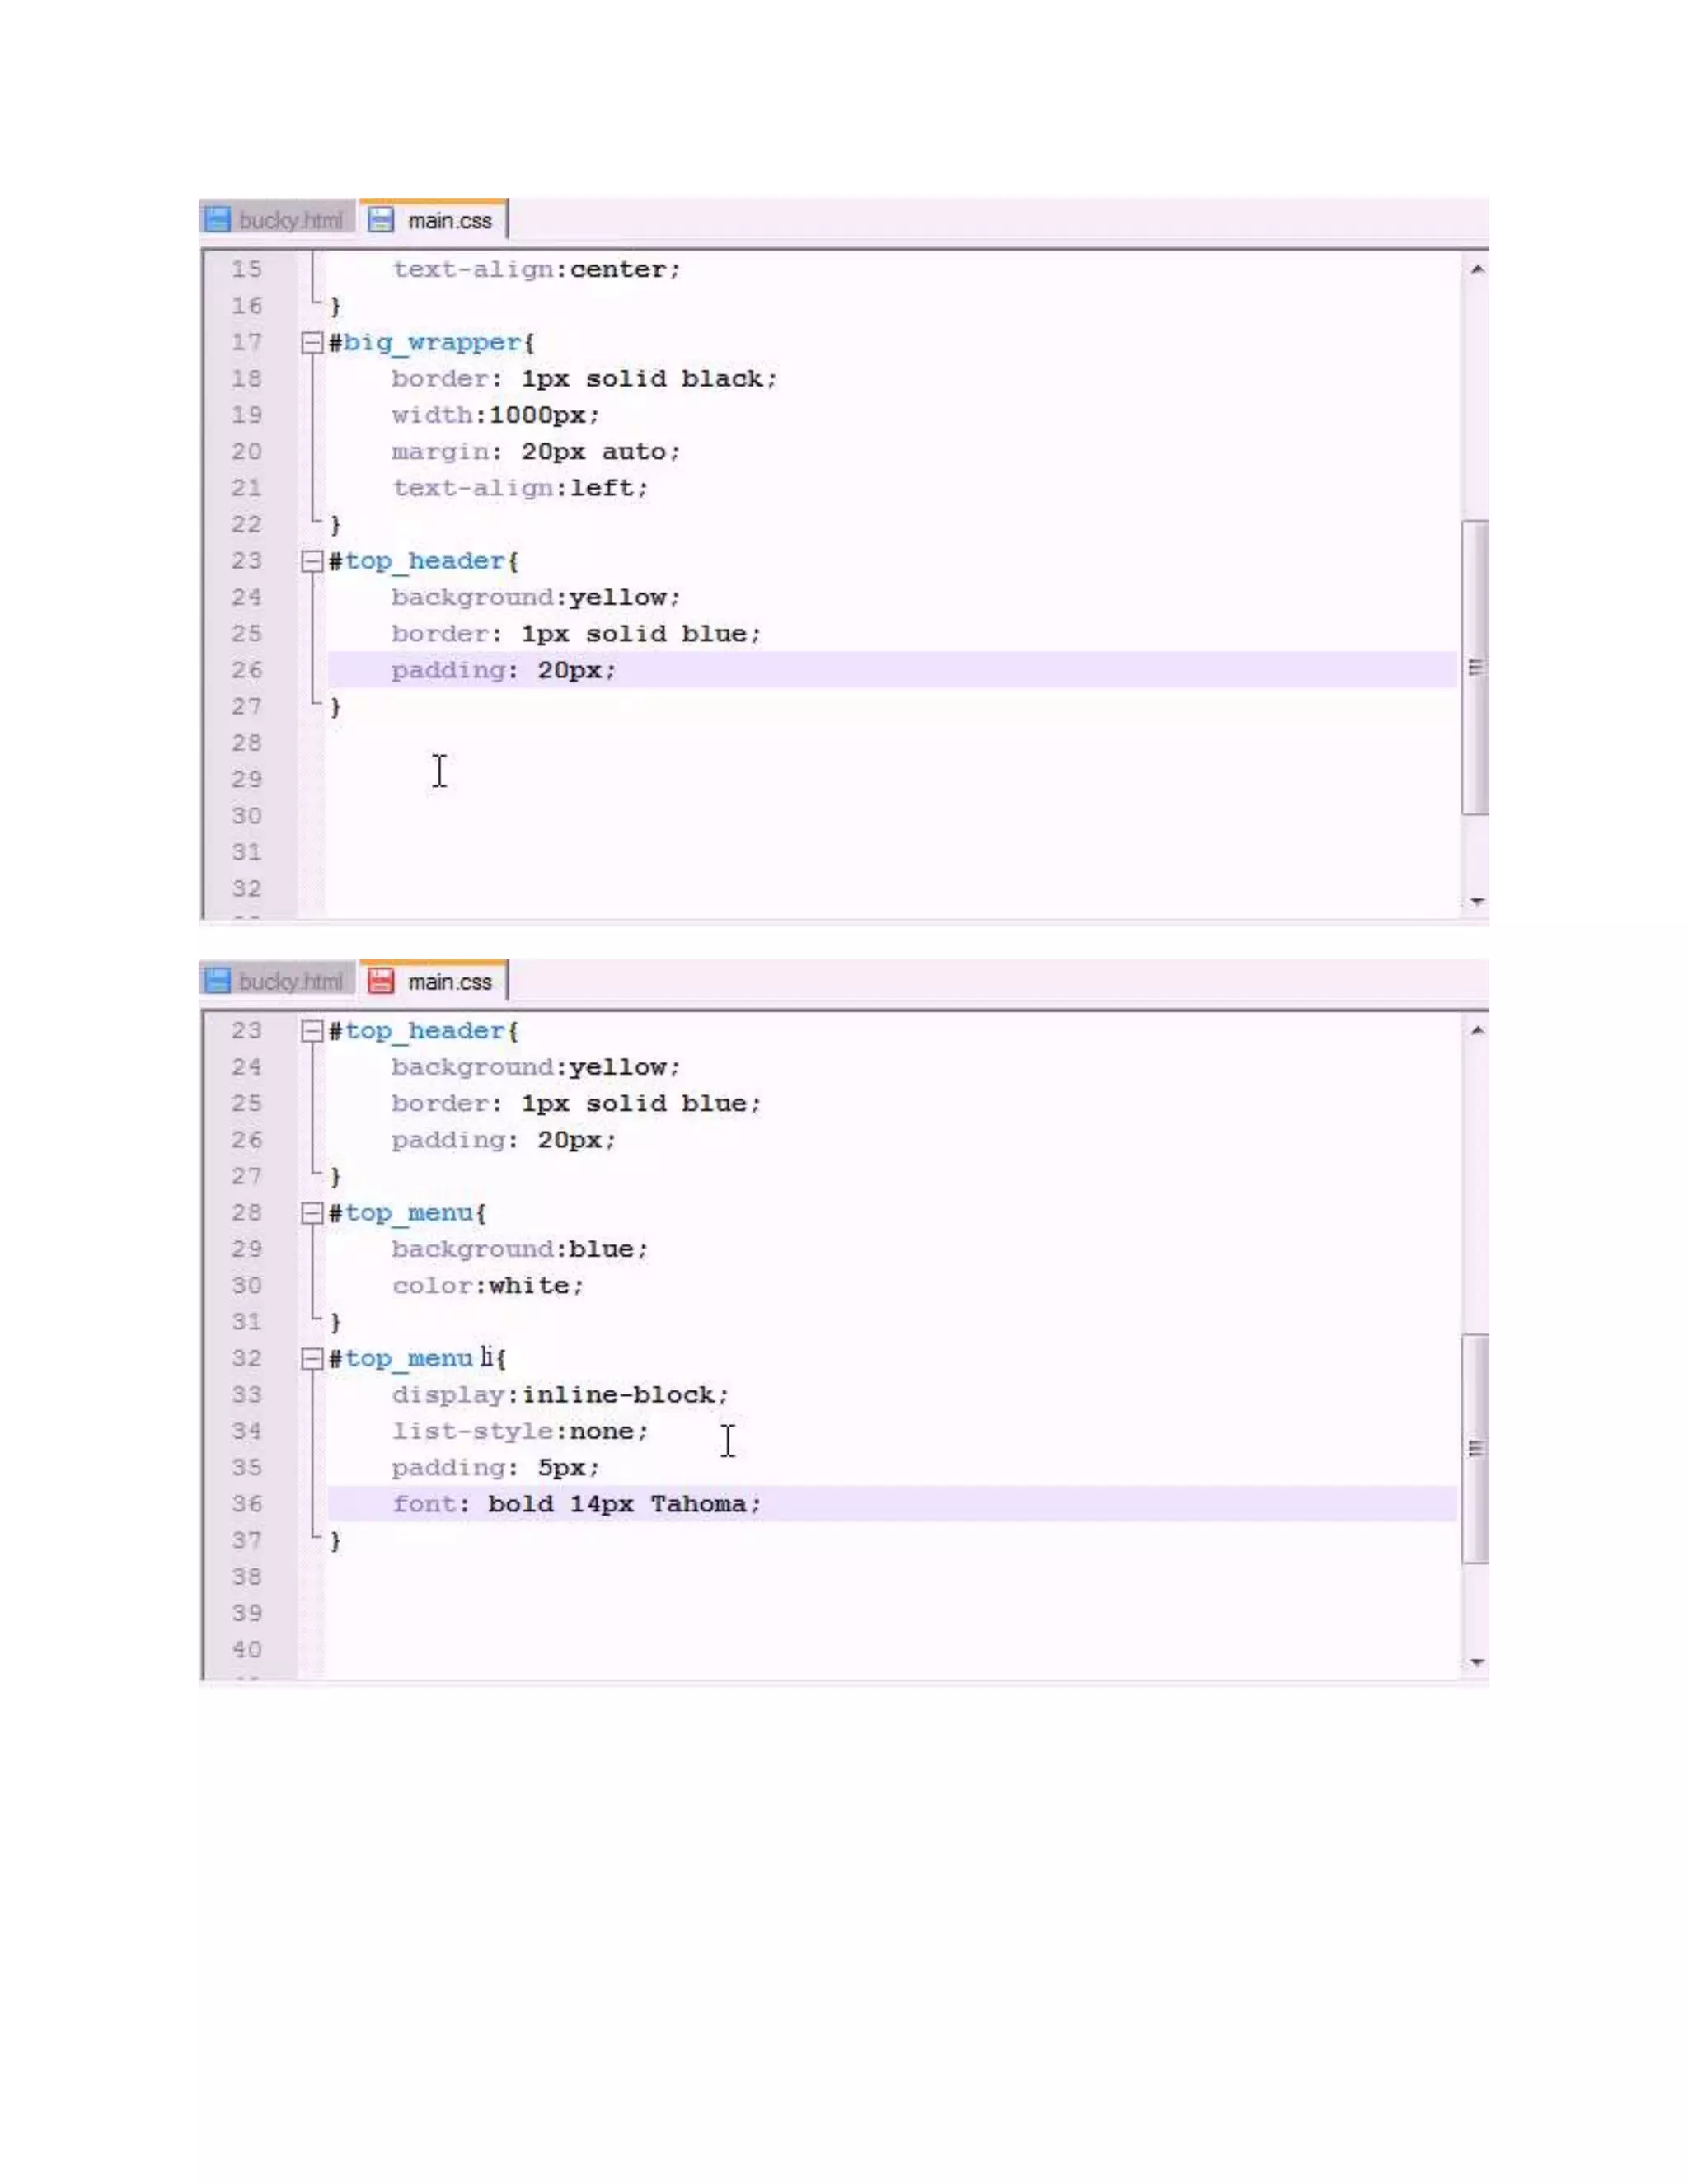Click the vertical scrollbar thumb in upper editor
Screen dimensions: 1688x2184
tap(1475, 668)
